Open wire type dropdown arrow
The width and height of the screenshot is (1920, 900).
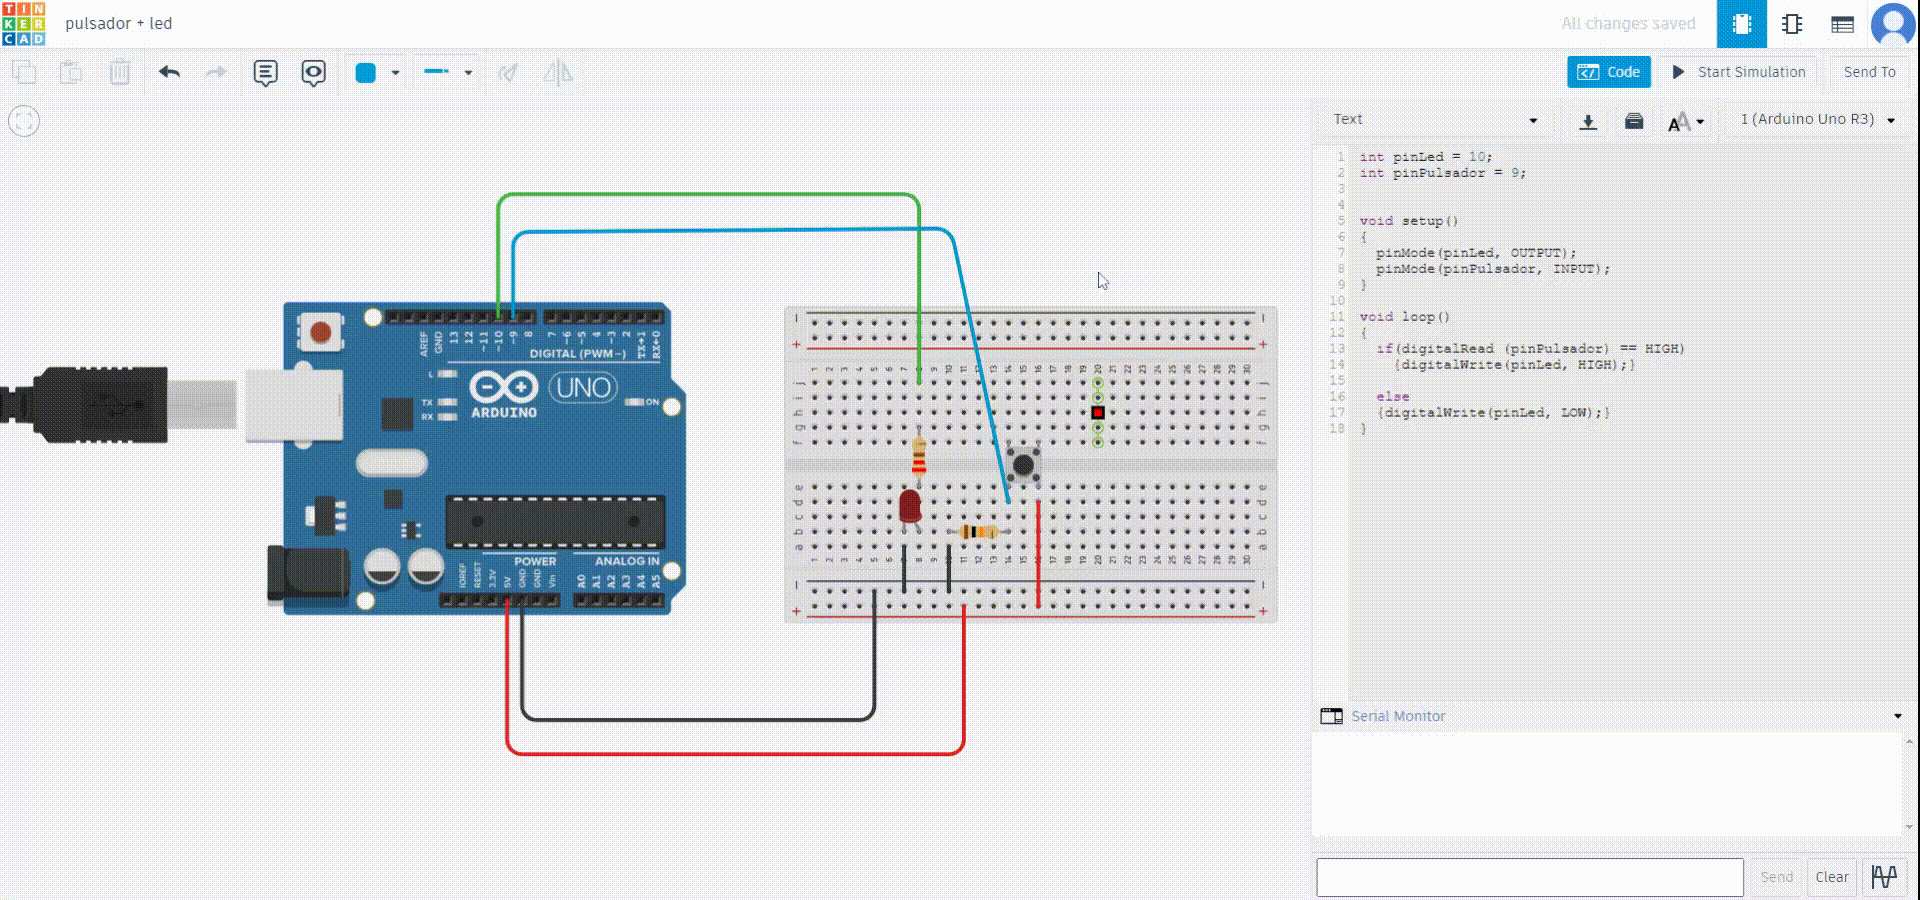468,73
